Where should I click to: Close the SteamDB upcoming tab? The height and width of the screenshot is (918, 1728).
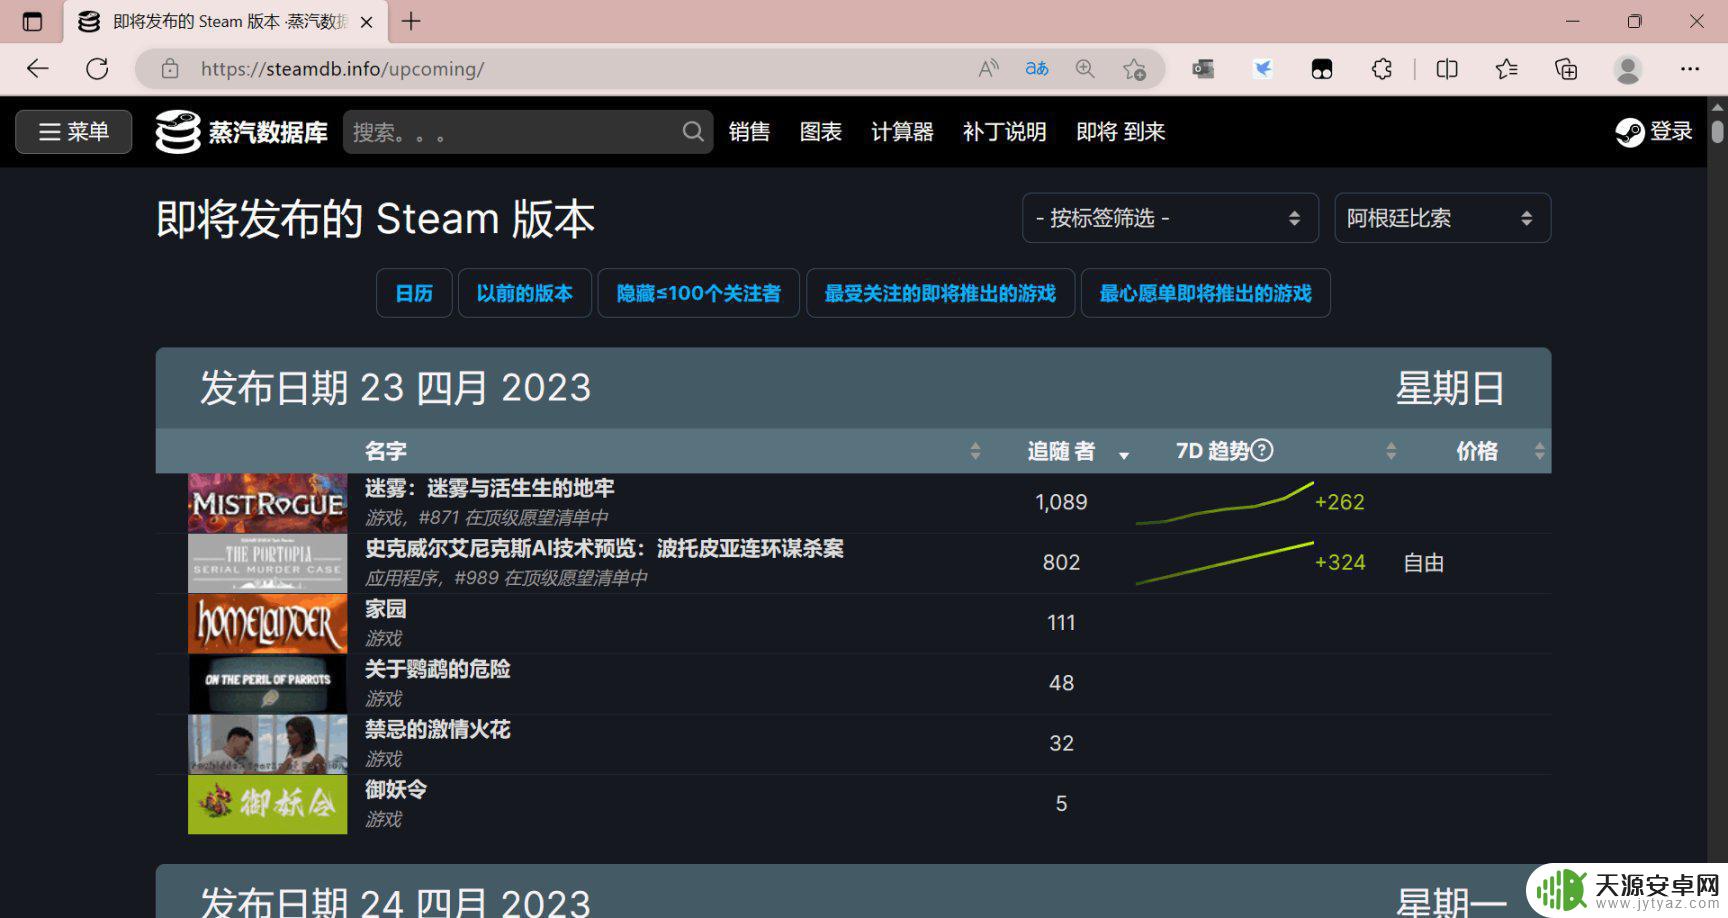367,22
